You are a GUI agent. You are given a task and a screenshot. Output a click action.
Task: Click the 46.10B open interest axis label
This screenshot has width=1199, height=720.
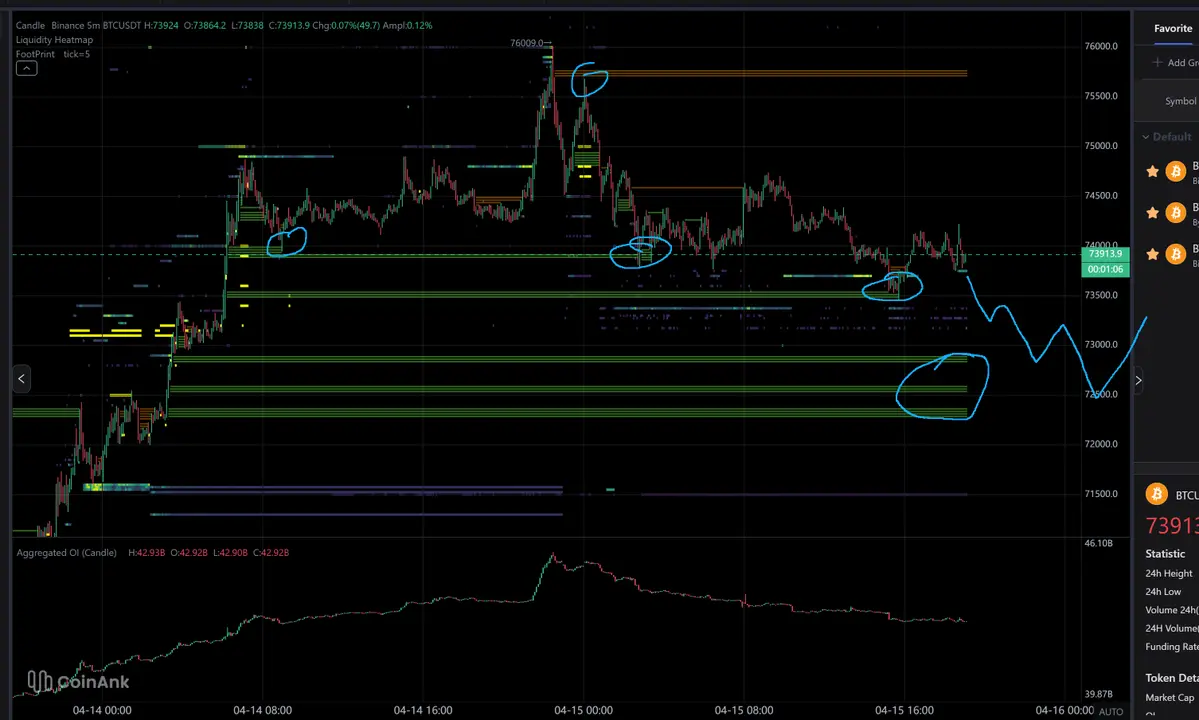[1098, 543]
